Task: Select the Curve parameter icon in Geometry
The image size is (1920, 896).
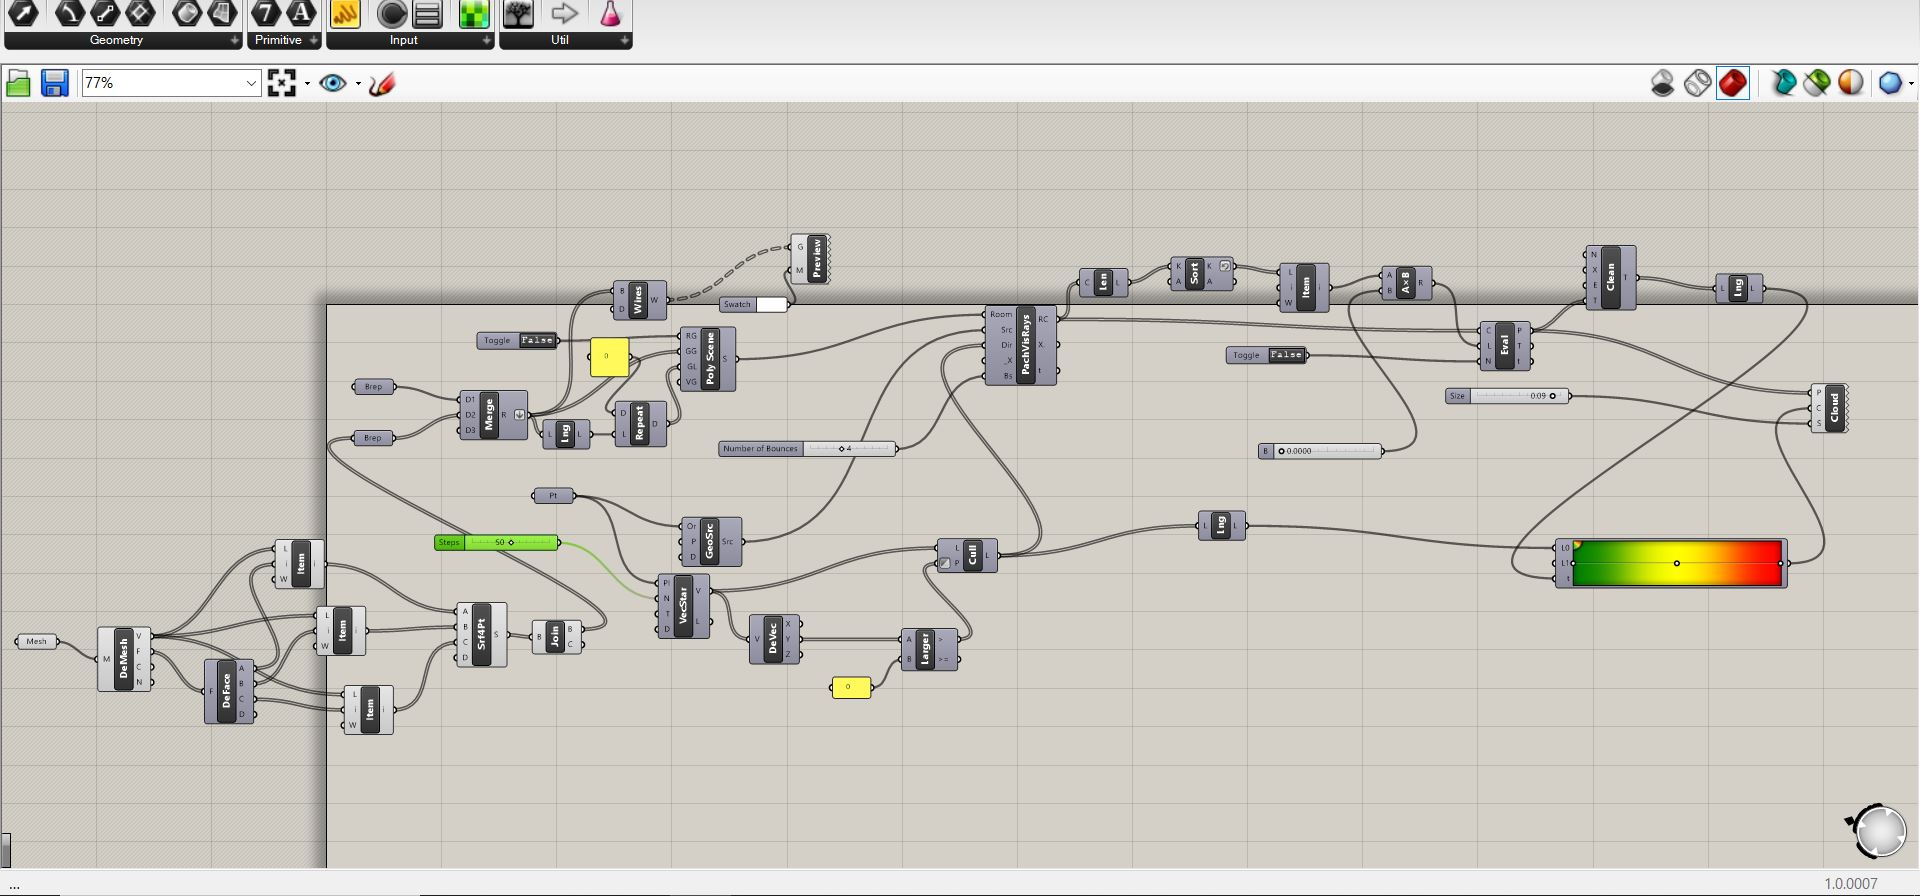Action: 69,13
